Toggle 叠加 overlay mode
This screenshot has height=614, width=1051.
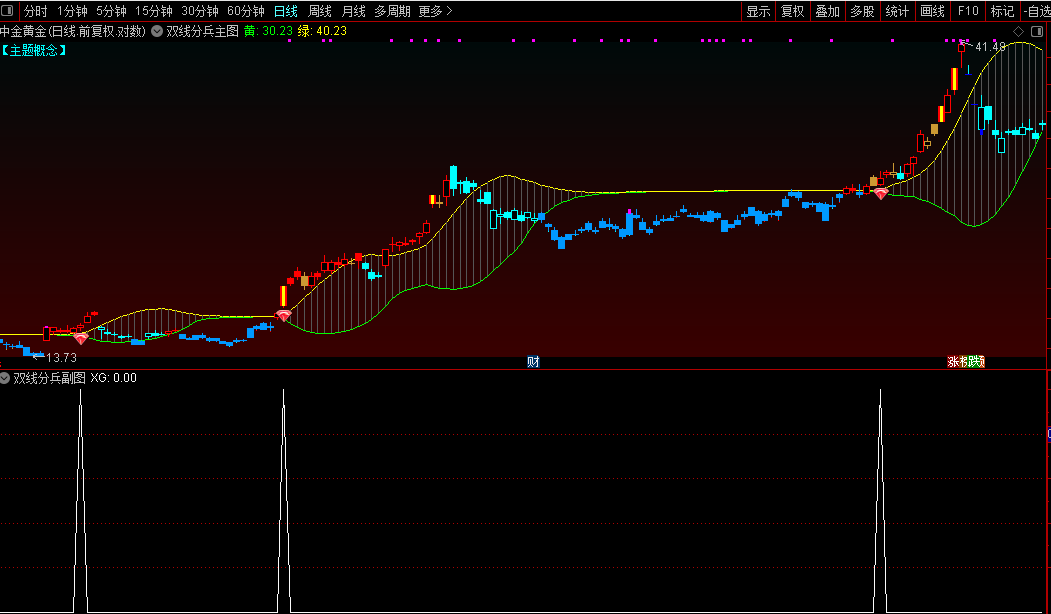[x=827, y=11]
